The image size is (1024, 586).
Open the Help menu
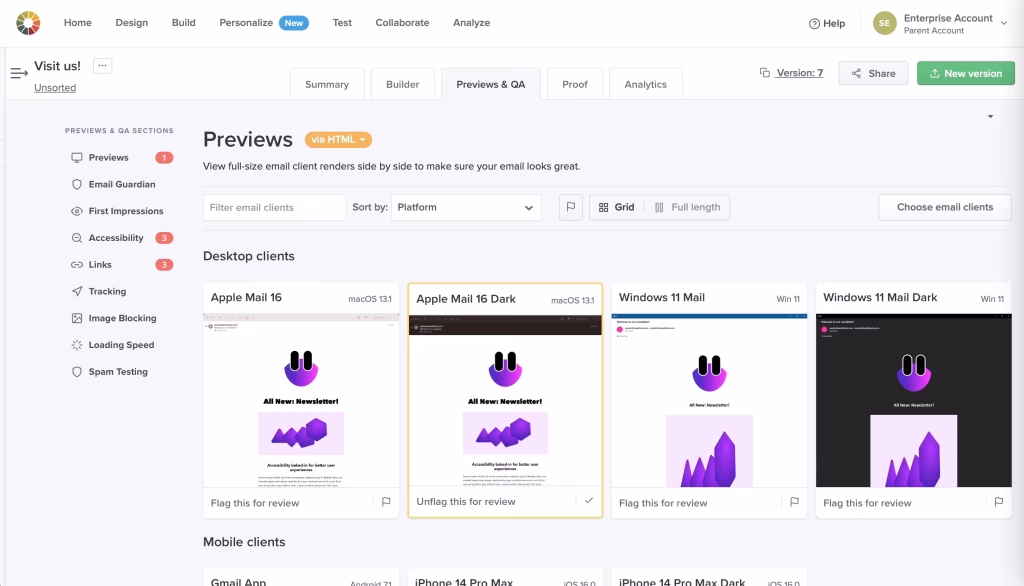click(x=827, y=24)
